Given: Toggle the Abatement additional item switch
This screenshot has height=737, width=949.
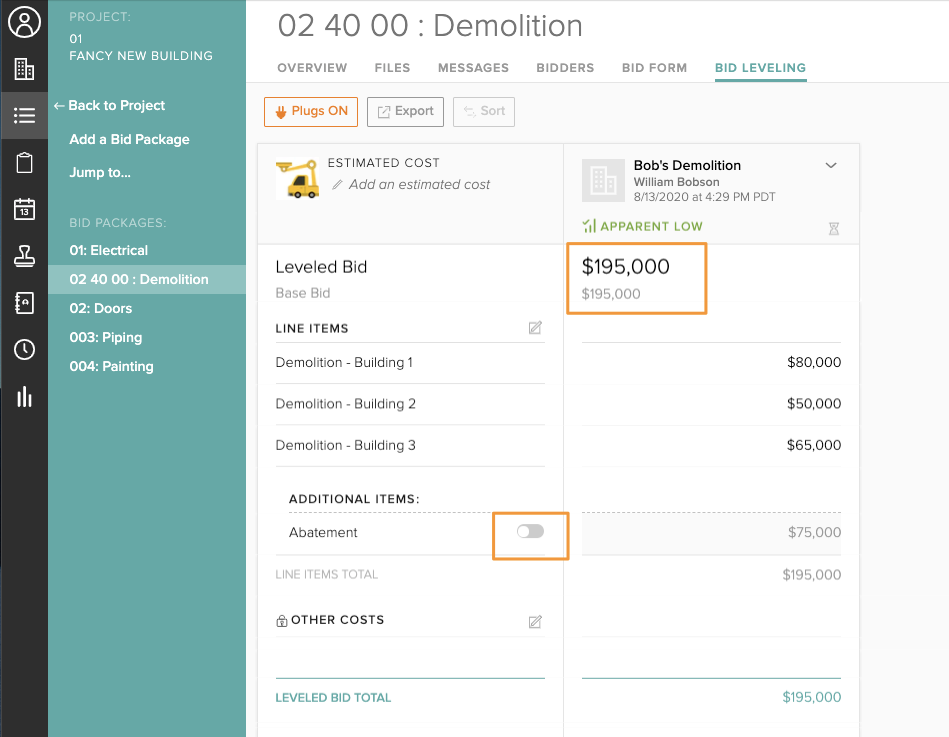Looking at the screenshot, I should tap(530, 532).
